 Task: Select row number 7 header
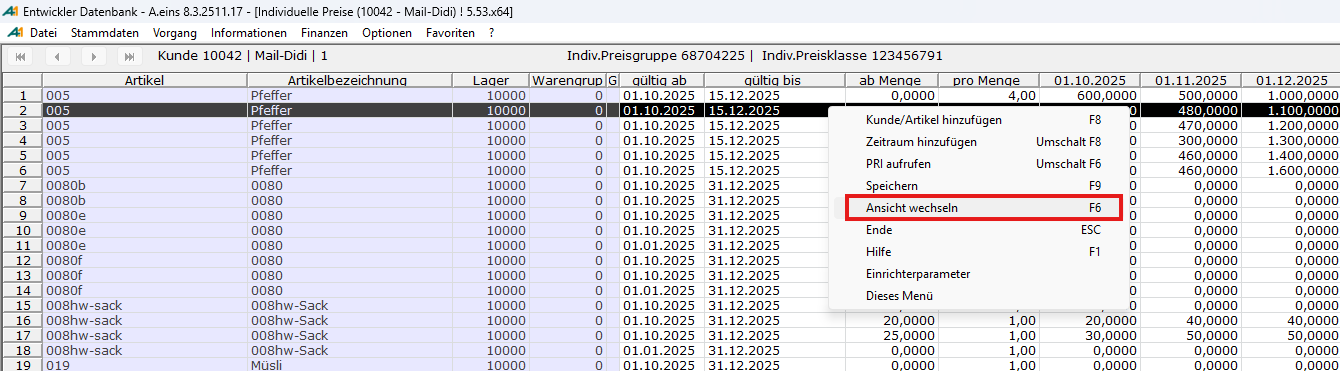point(21,186)
